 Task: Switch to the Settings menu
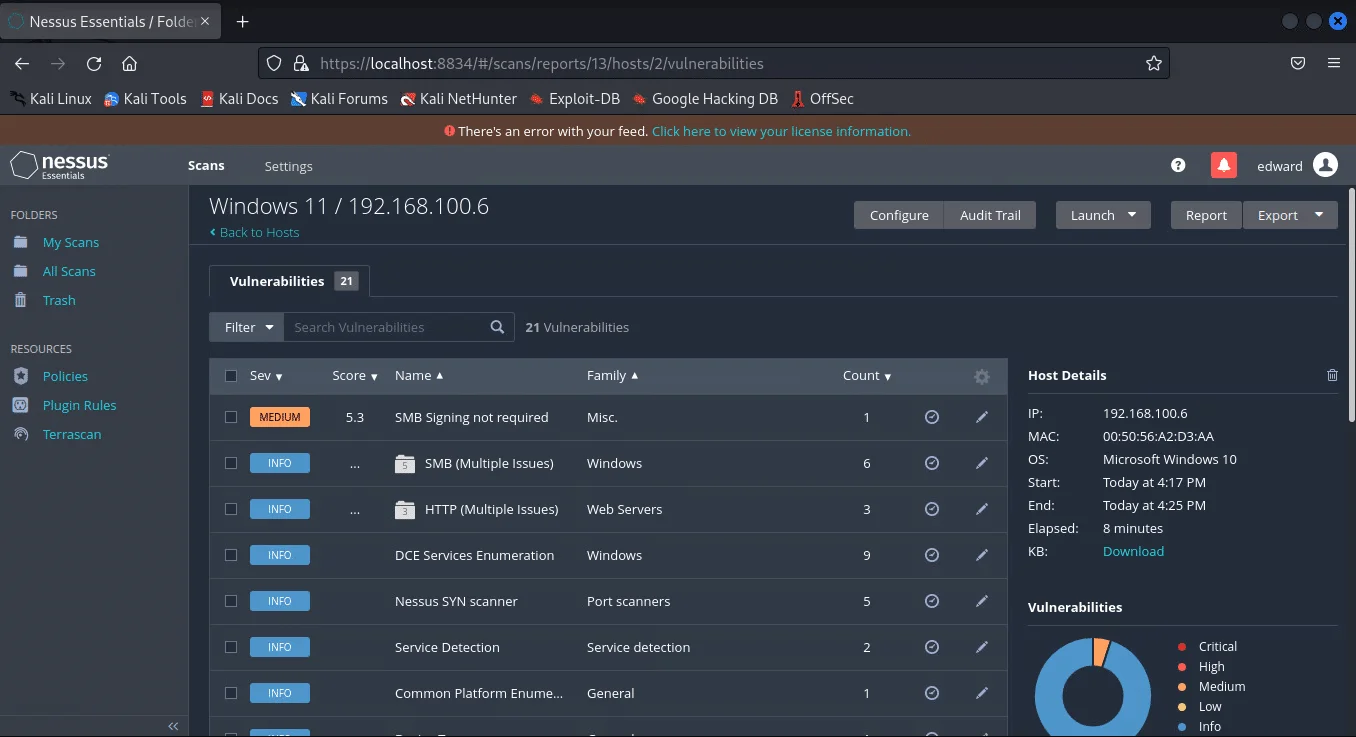tap(288, 166)
